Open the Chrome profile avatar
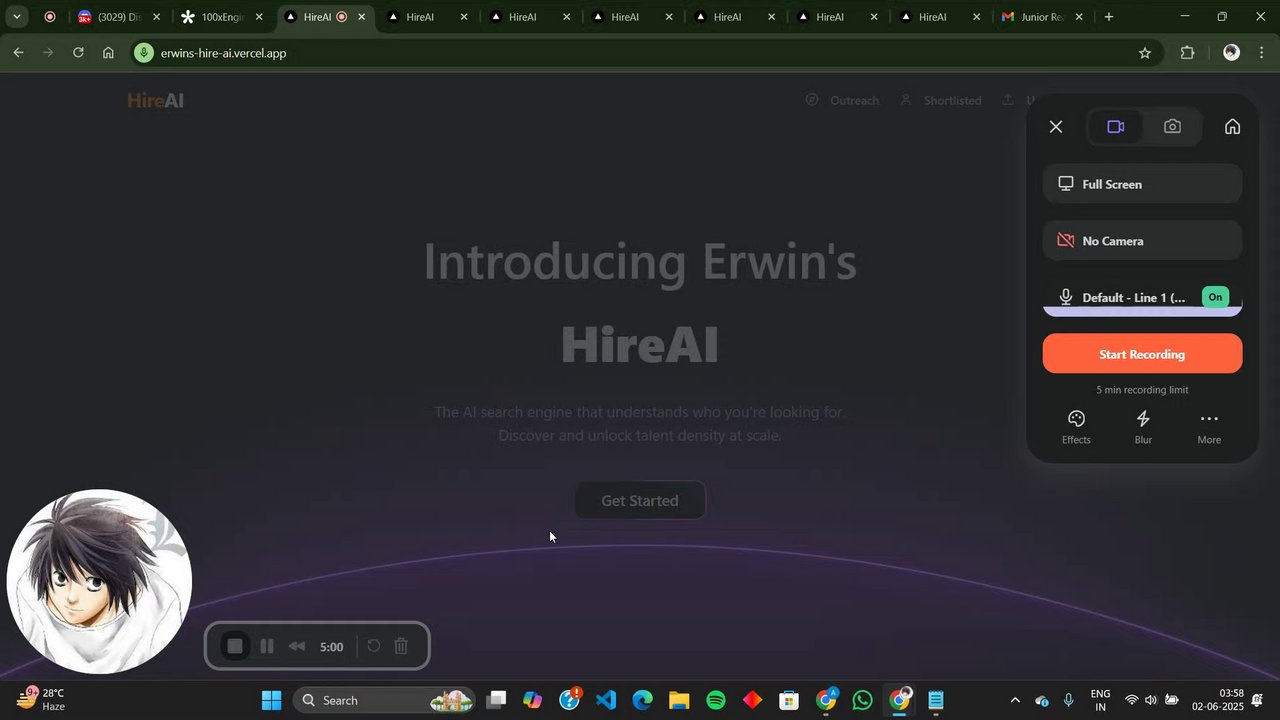 click(1231, 53)
